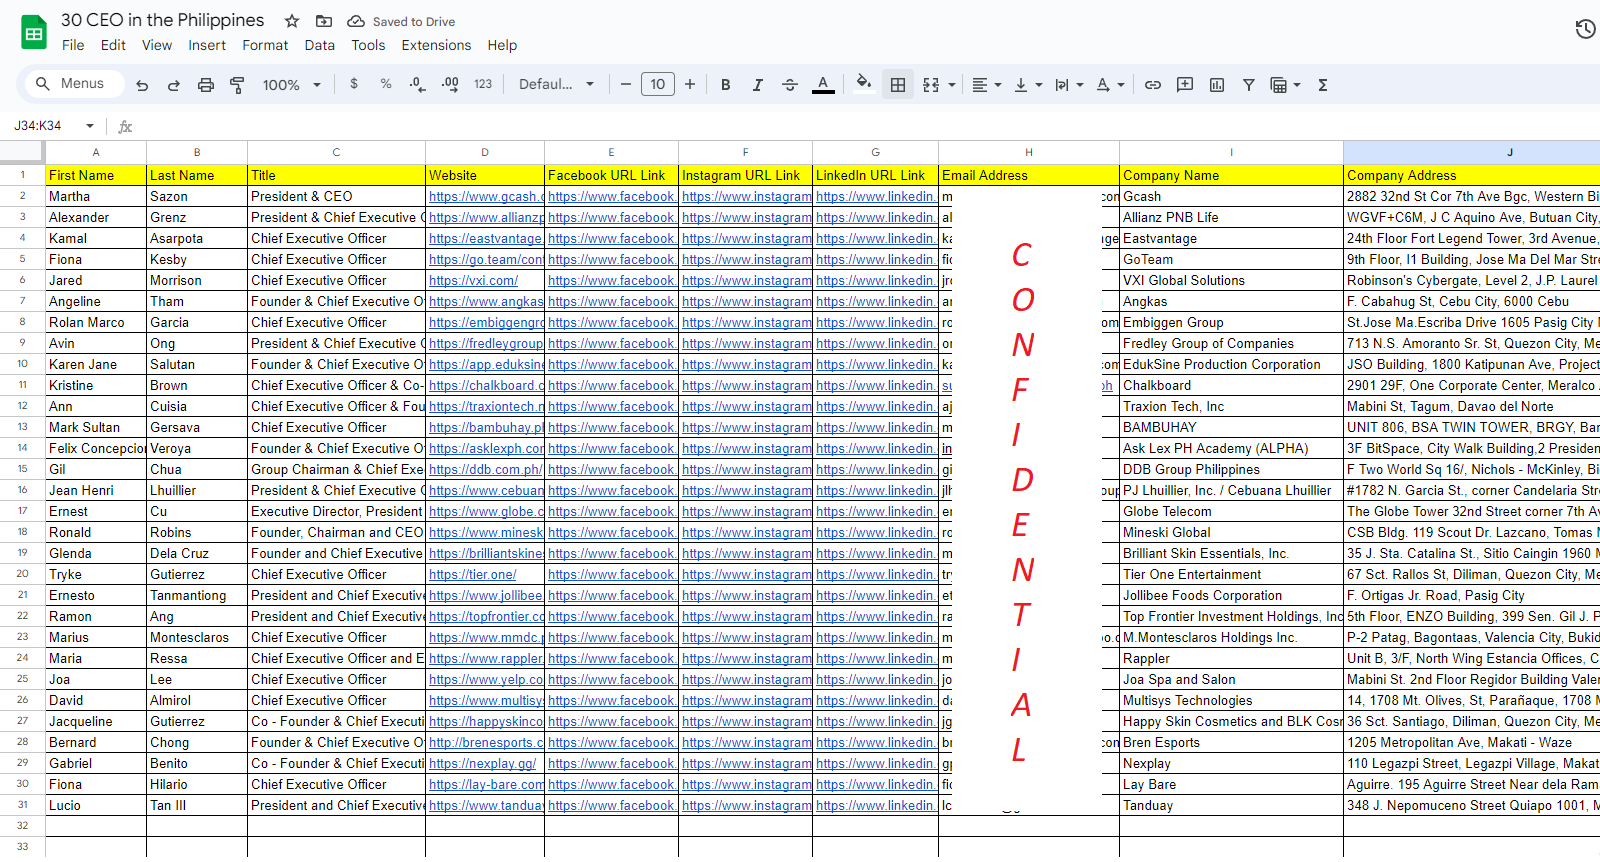Select the 'Globe Telecom' cell
Viewport: 1600px width, 862px height.
(x=1231, y=512)
